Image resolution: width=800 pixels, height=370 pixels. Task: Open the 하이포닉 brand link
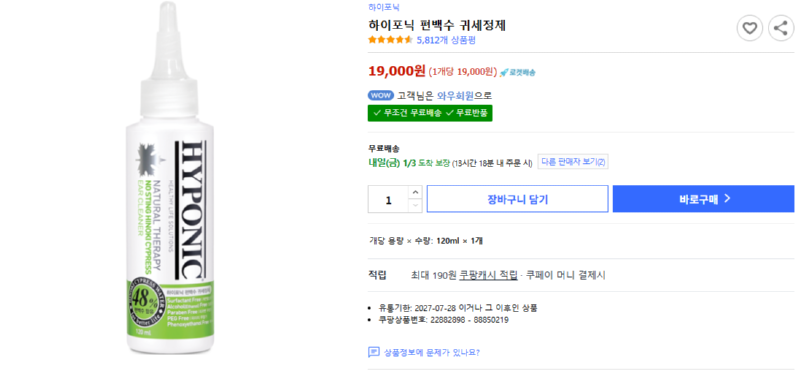[x=384, y=7]
